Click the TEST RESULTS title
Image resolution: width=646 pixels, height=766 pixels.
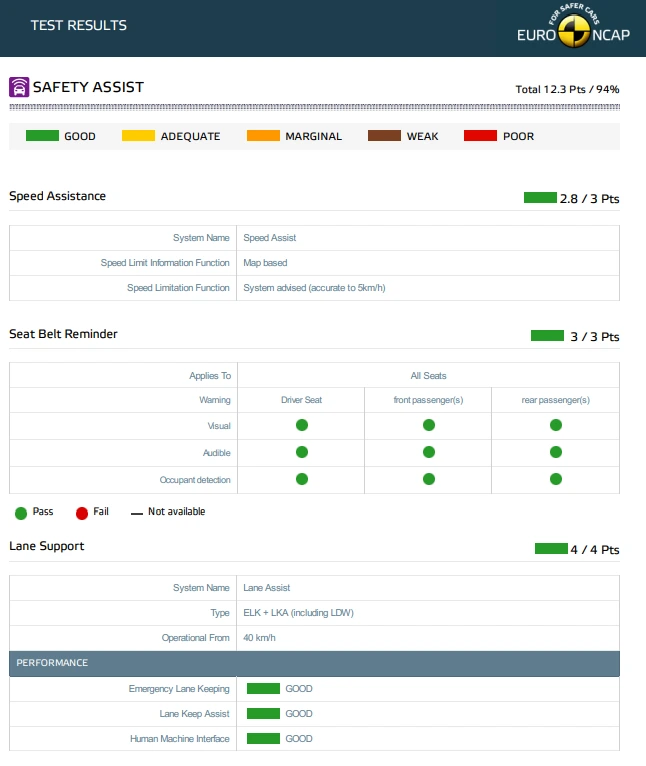79,25
